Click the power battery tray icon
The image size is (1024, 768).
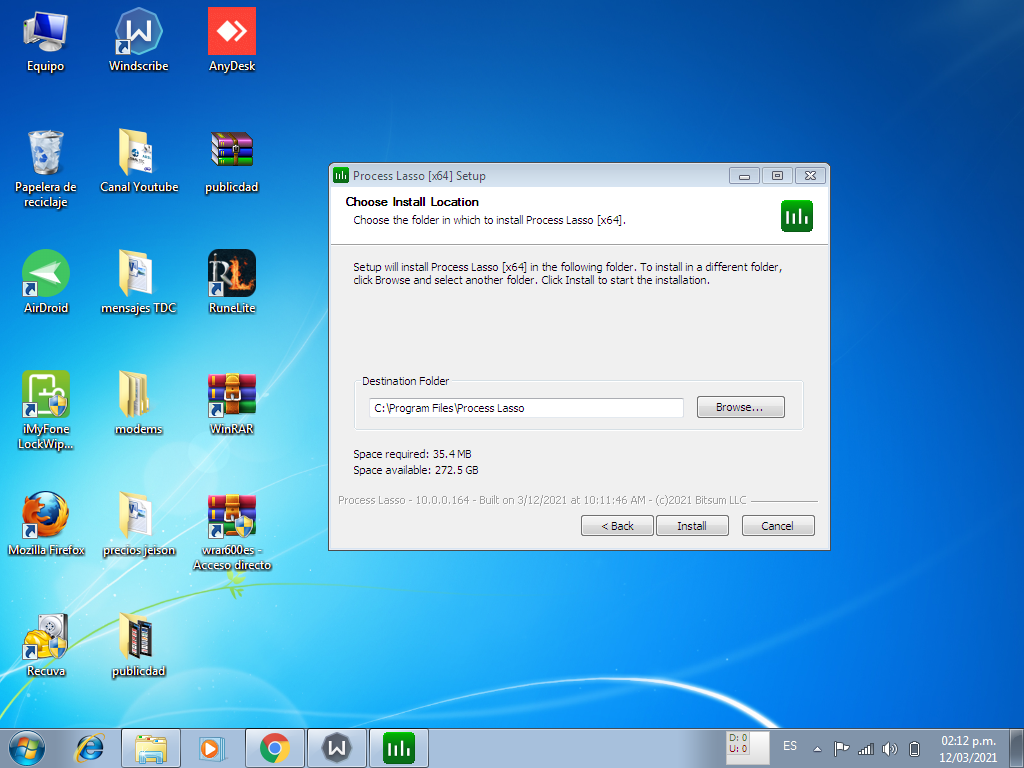[914, 748]
